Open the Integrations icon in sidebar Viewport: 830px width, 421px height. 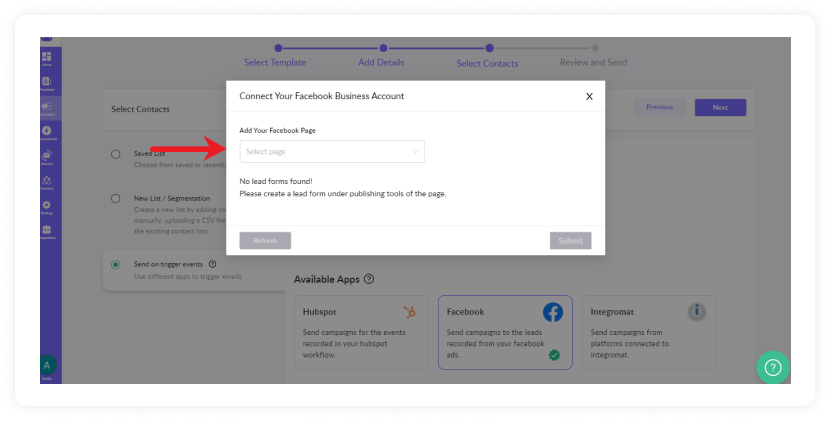point(47,231)
